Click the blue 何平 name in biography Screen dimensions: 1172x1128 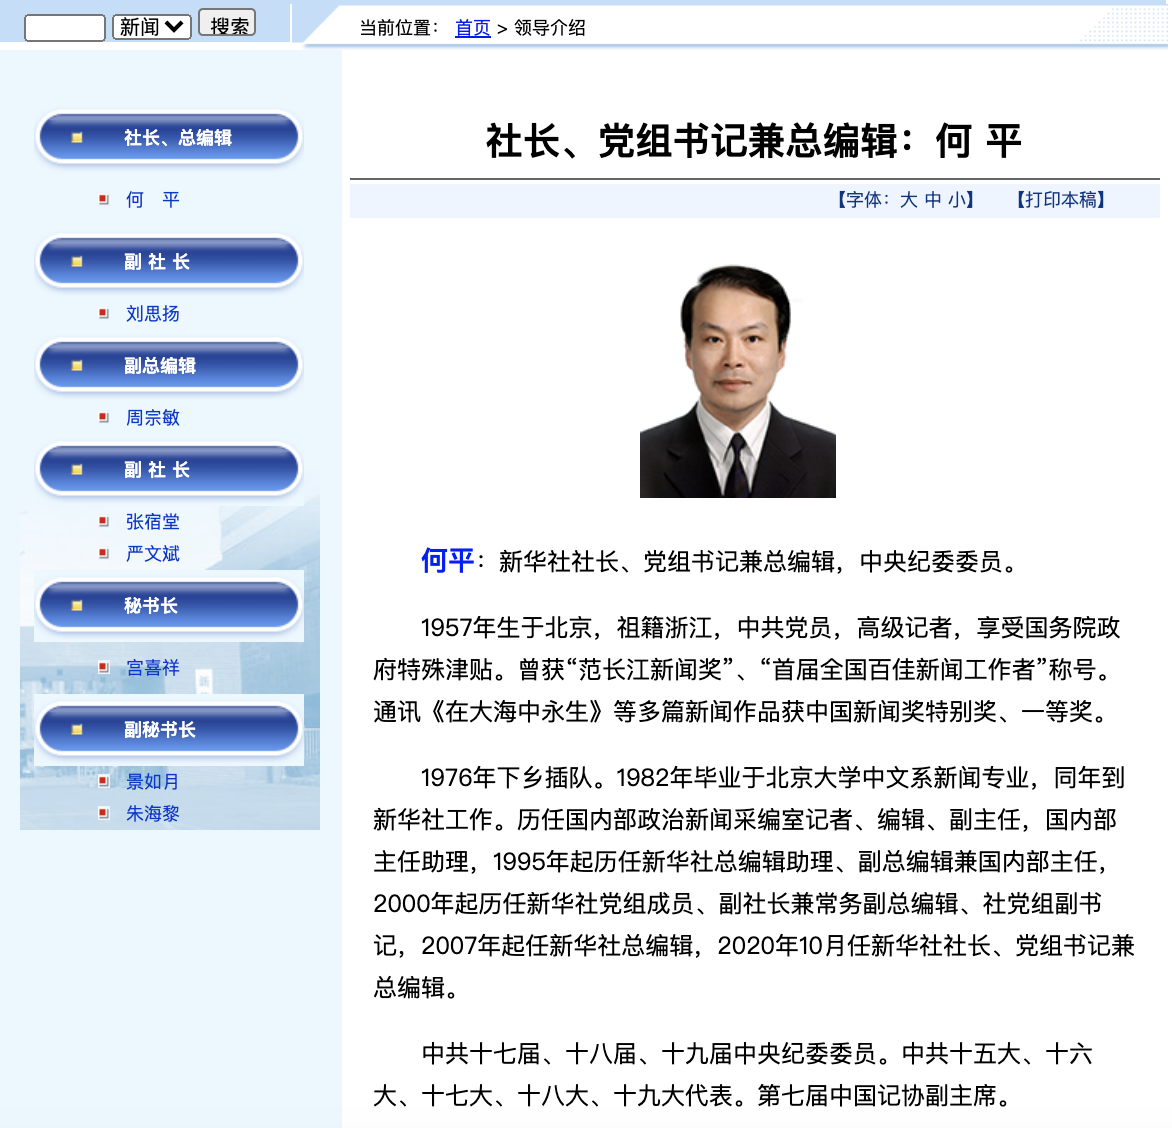(447, 560)
